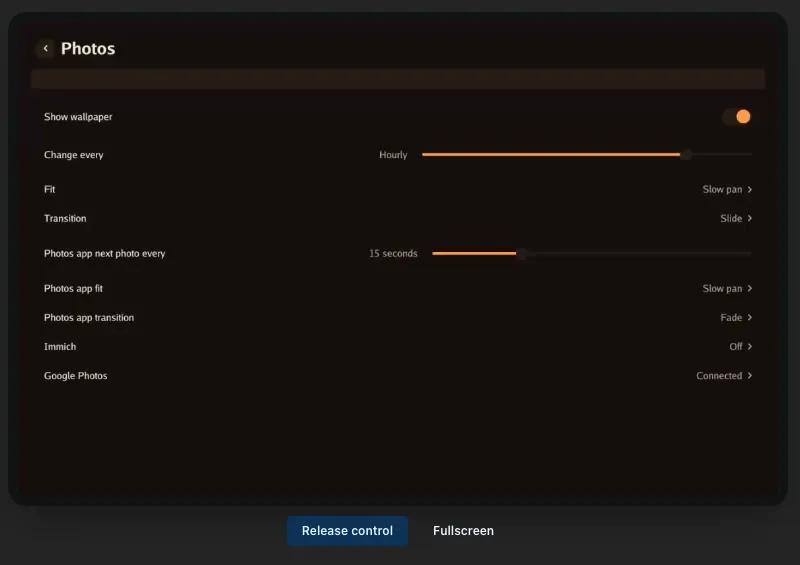Viewport: 800px width, 565px height.
Task: Open the Transition chevron next to Slide
Action: click(x=749, y=218)
